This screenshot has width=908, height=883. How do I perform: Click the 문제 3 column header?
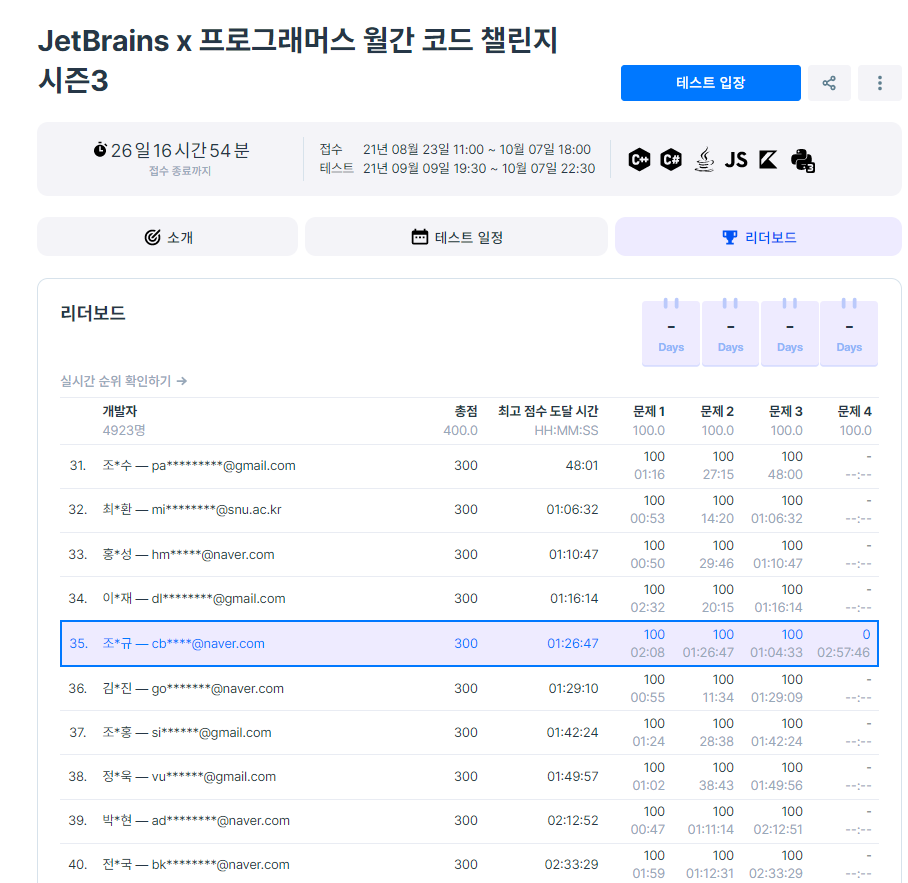click(785, 411)
